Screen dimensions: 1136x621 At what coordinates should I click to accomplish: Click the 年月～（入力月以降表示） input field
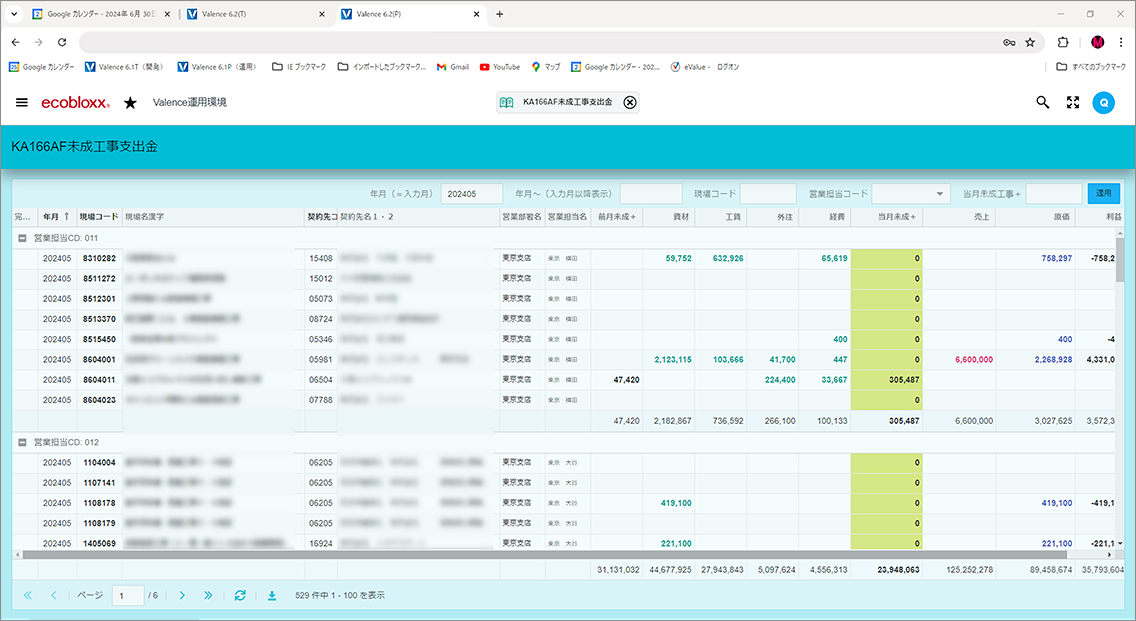click(651, 193)
